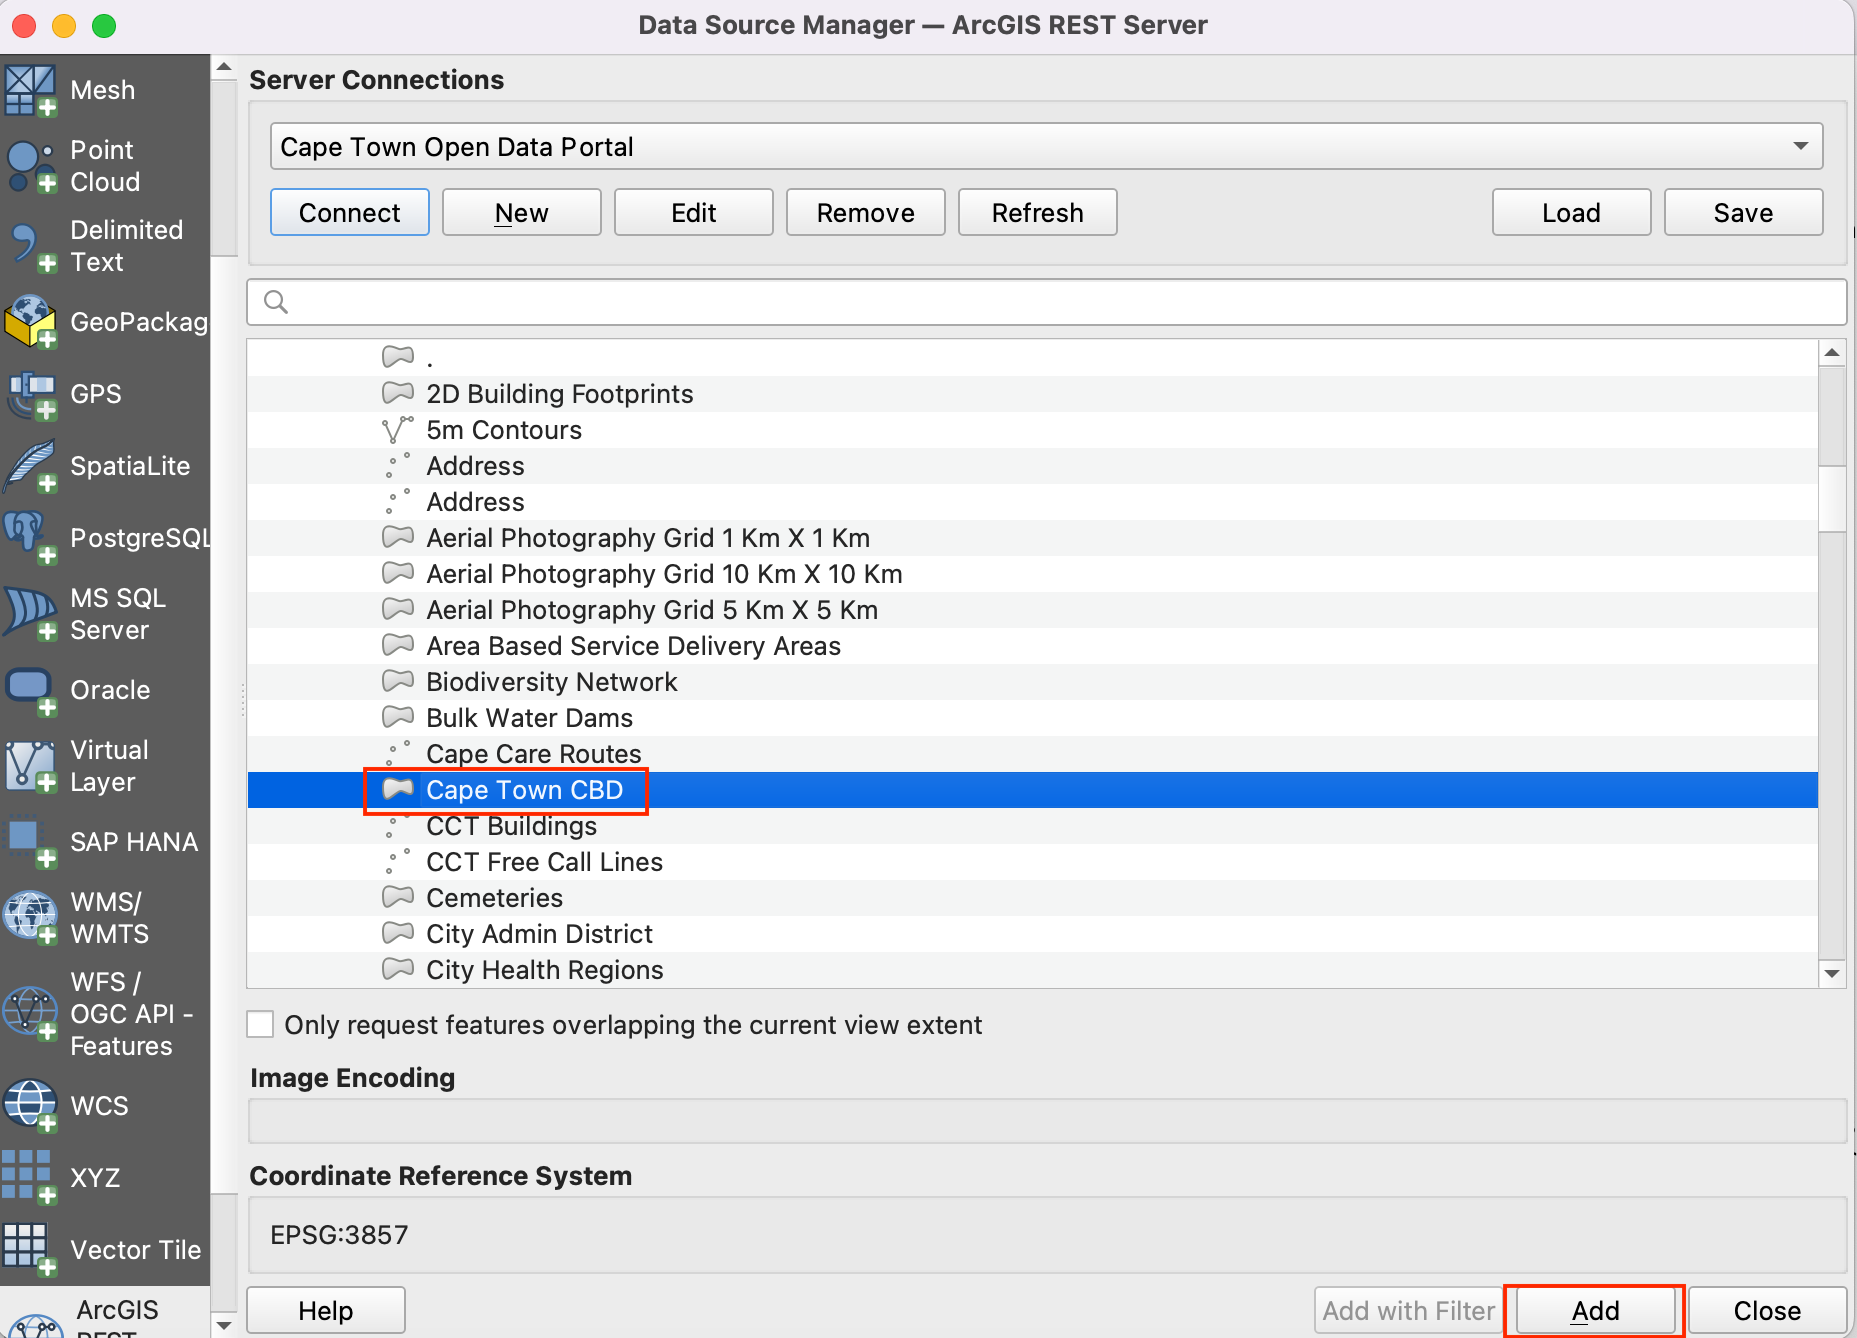Viewport: 1857px width, 1338px height.
Task: Select the 5m Contours layer
Action: click(503, 430)
